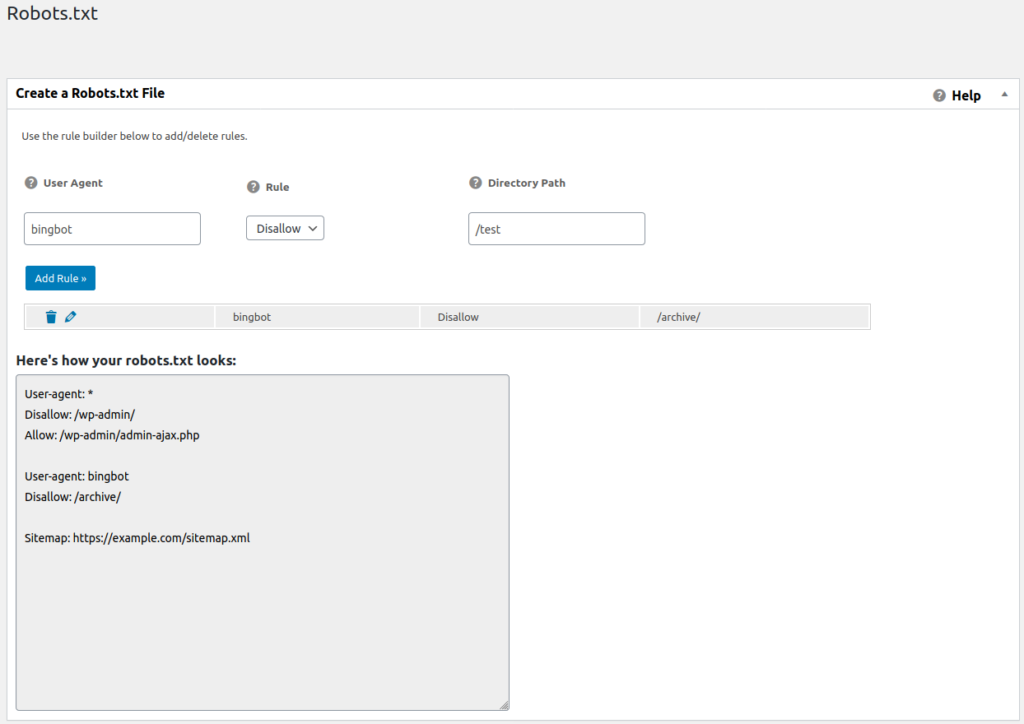Click the question mark icon beside Rule label

253,187
